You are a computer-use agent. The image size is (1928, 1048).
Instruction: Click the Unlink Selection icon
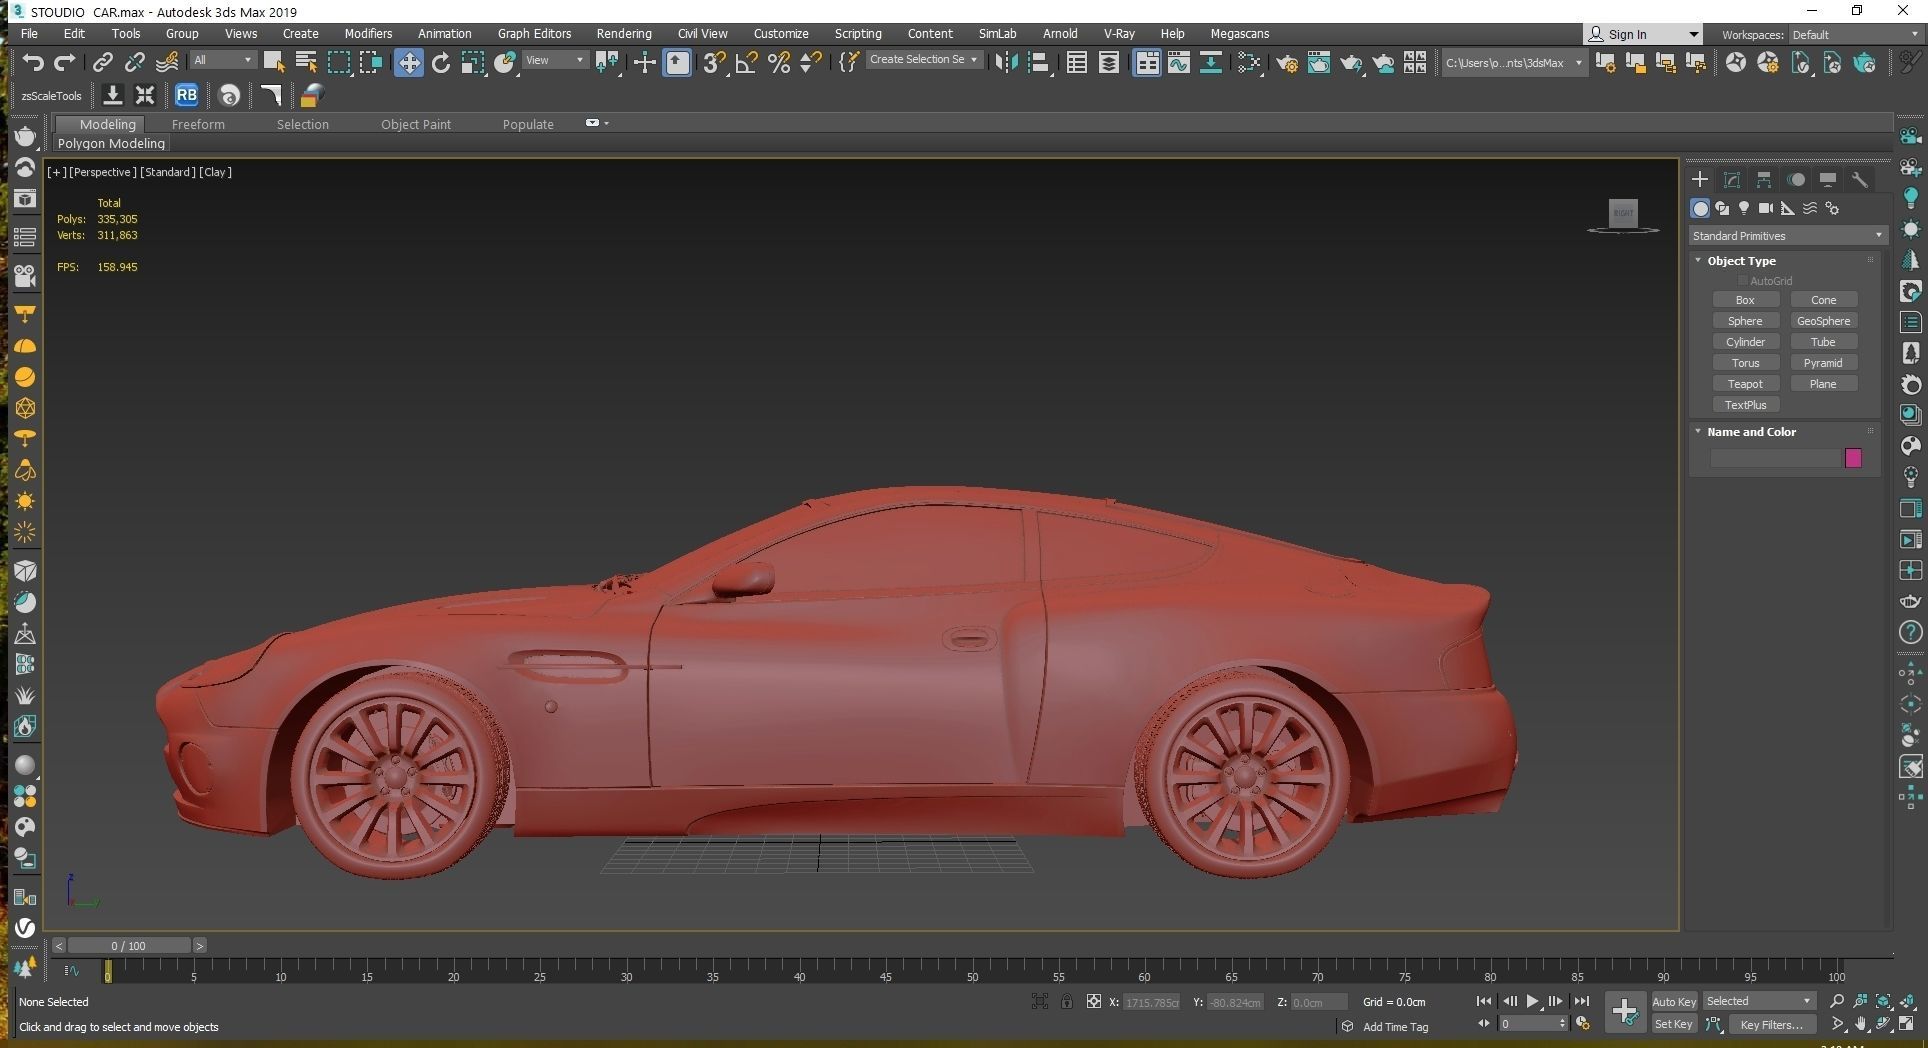[x=134, y=63]
